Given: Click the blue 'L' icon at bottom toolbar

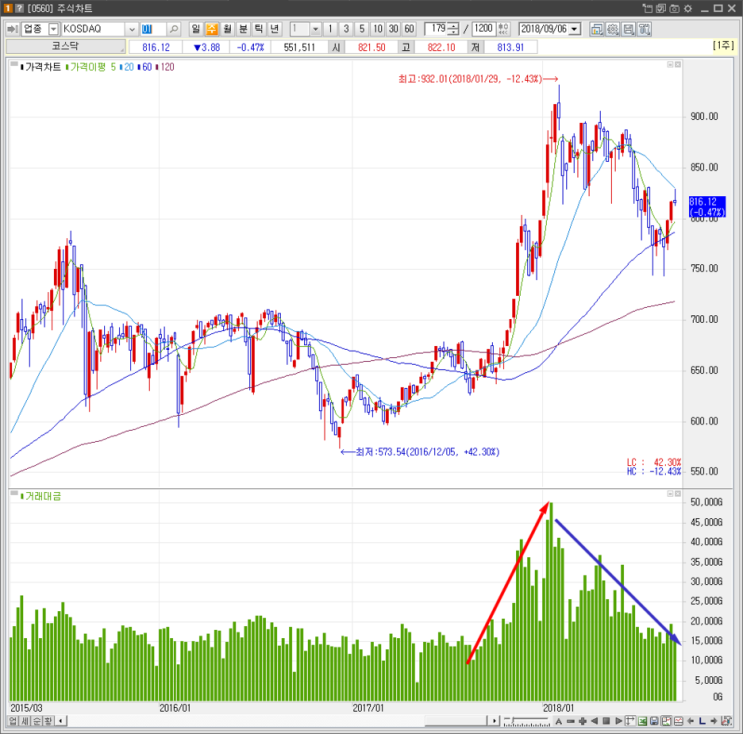Looking at the screenshot, I should click(702, 721).
